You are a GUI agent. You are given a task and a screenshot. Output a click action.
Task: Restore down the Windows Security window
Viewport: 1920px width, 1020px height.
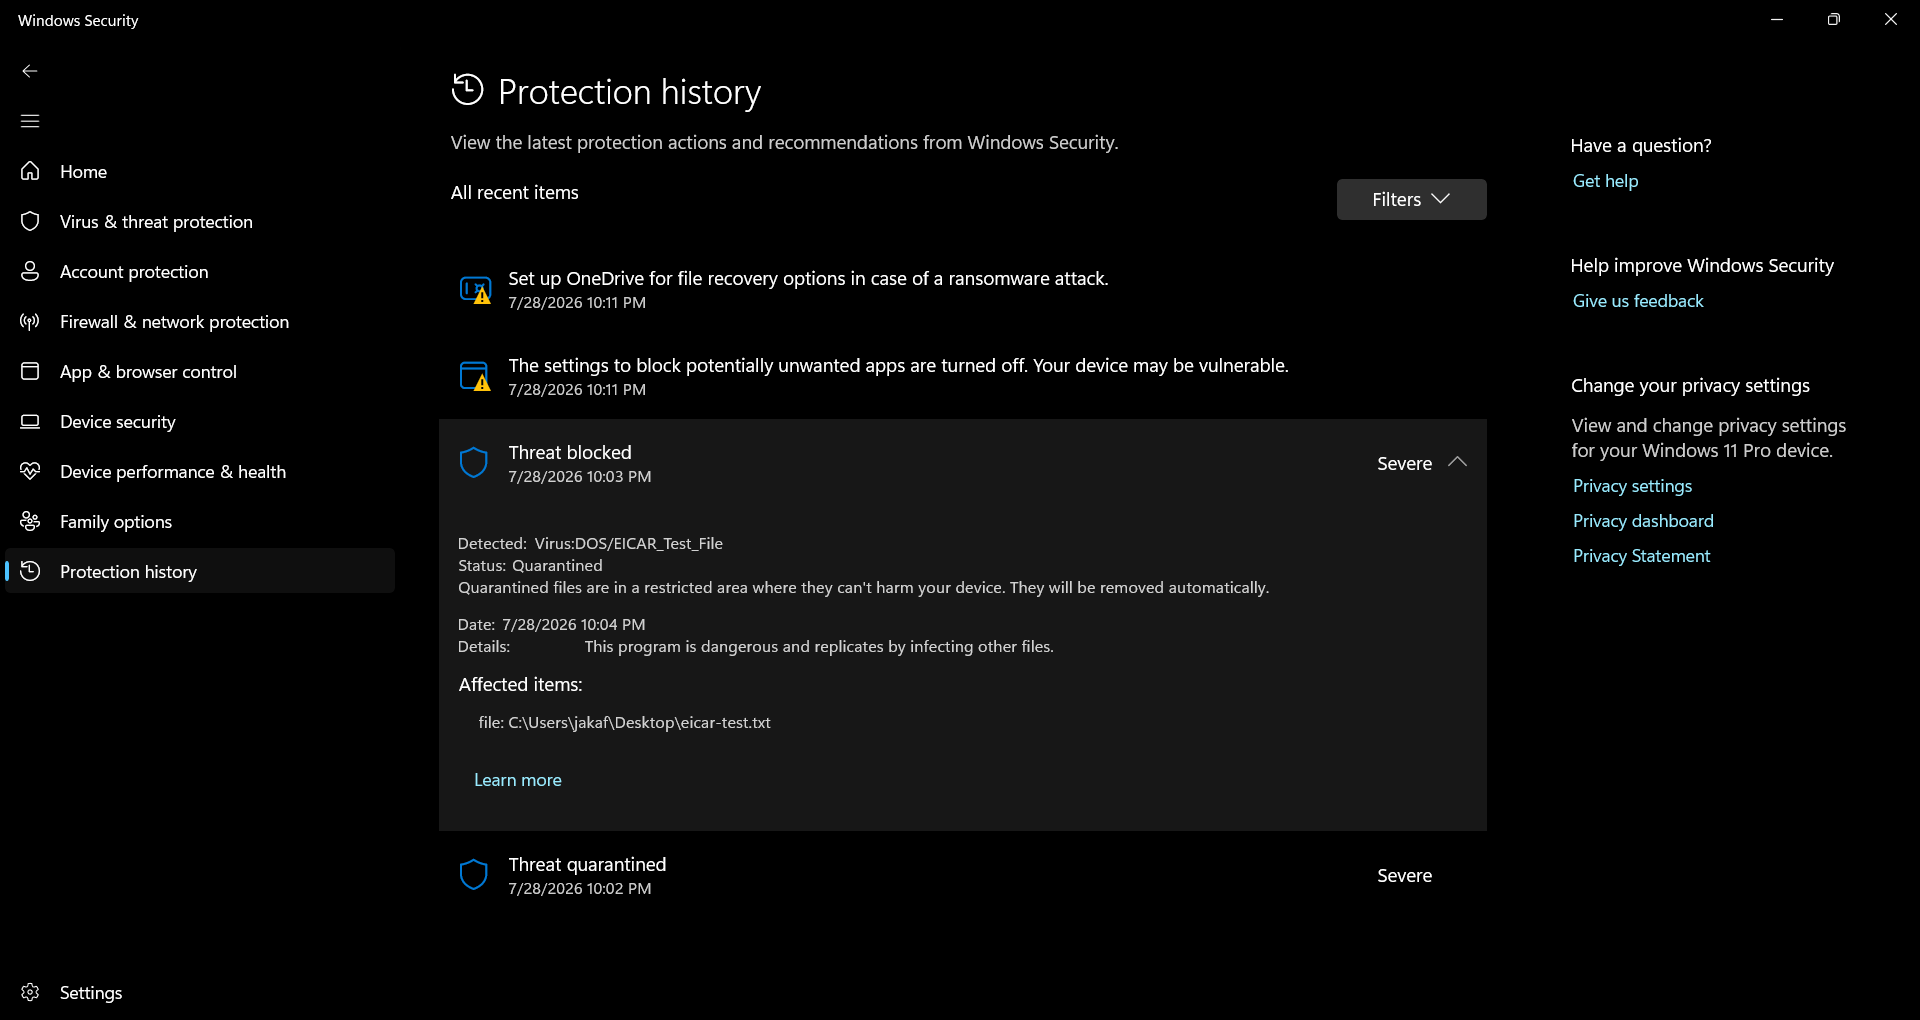click(1833, 20)
